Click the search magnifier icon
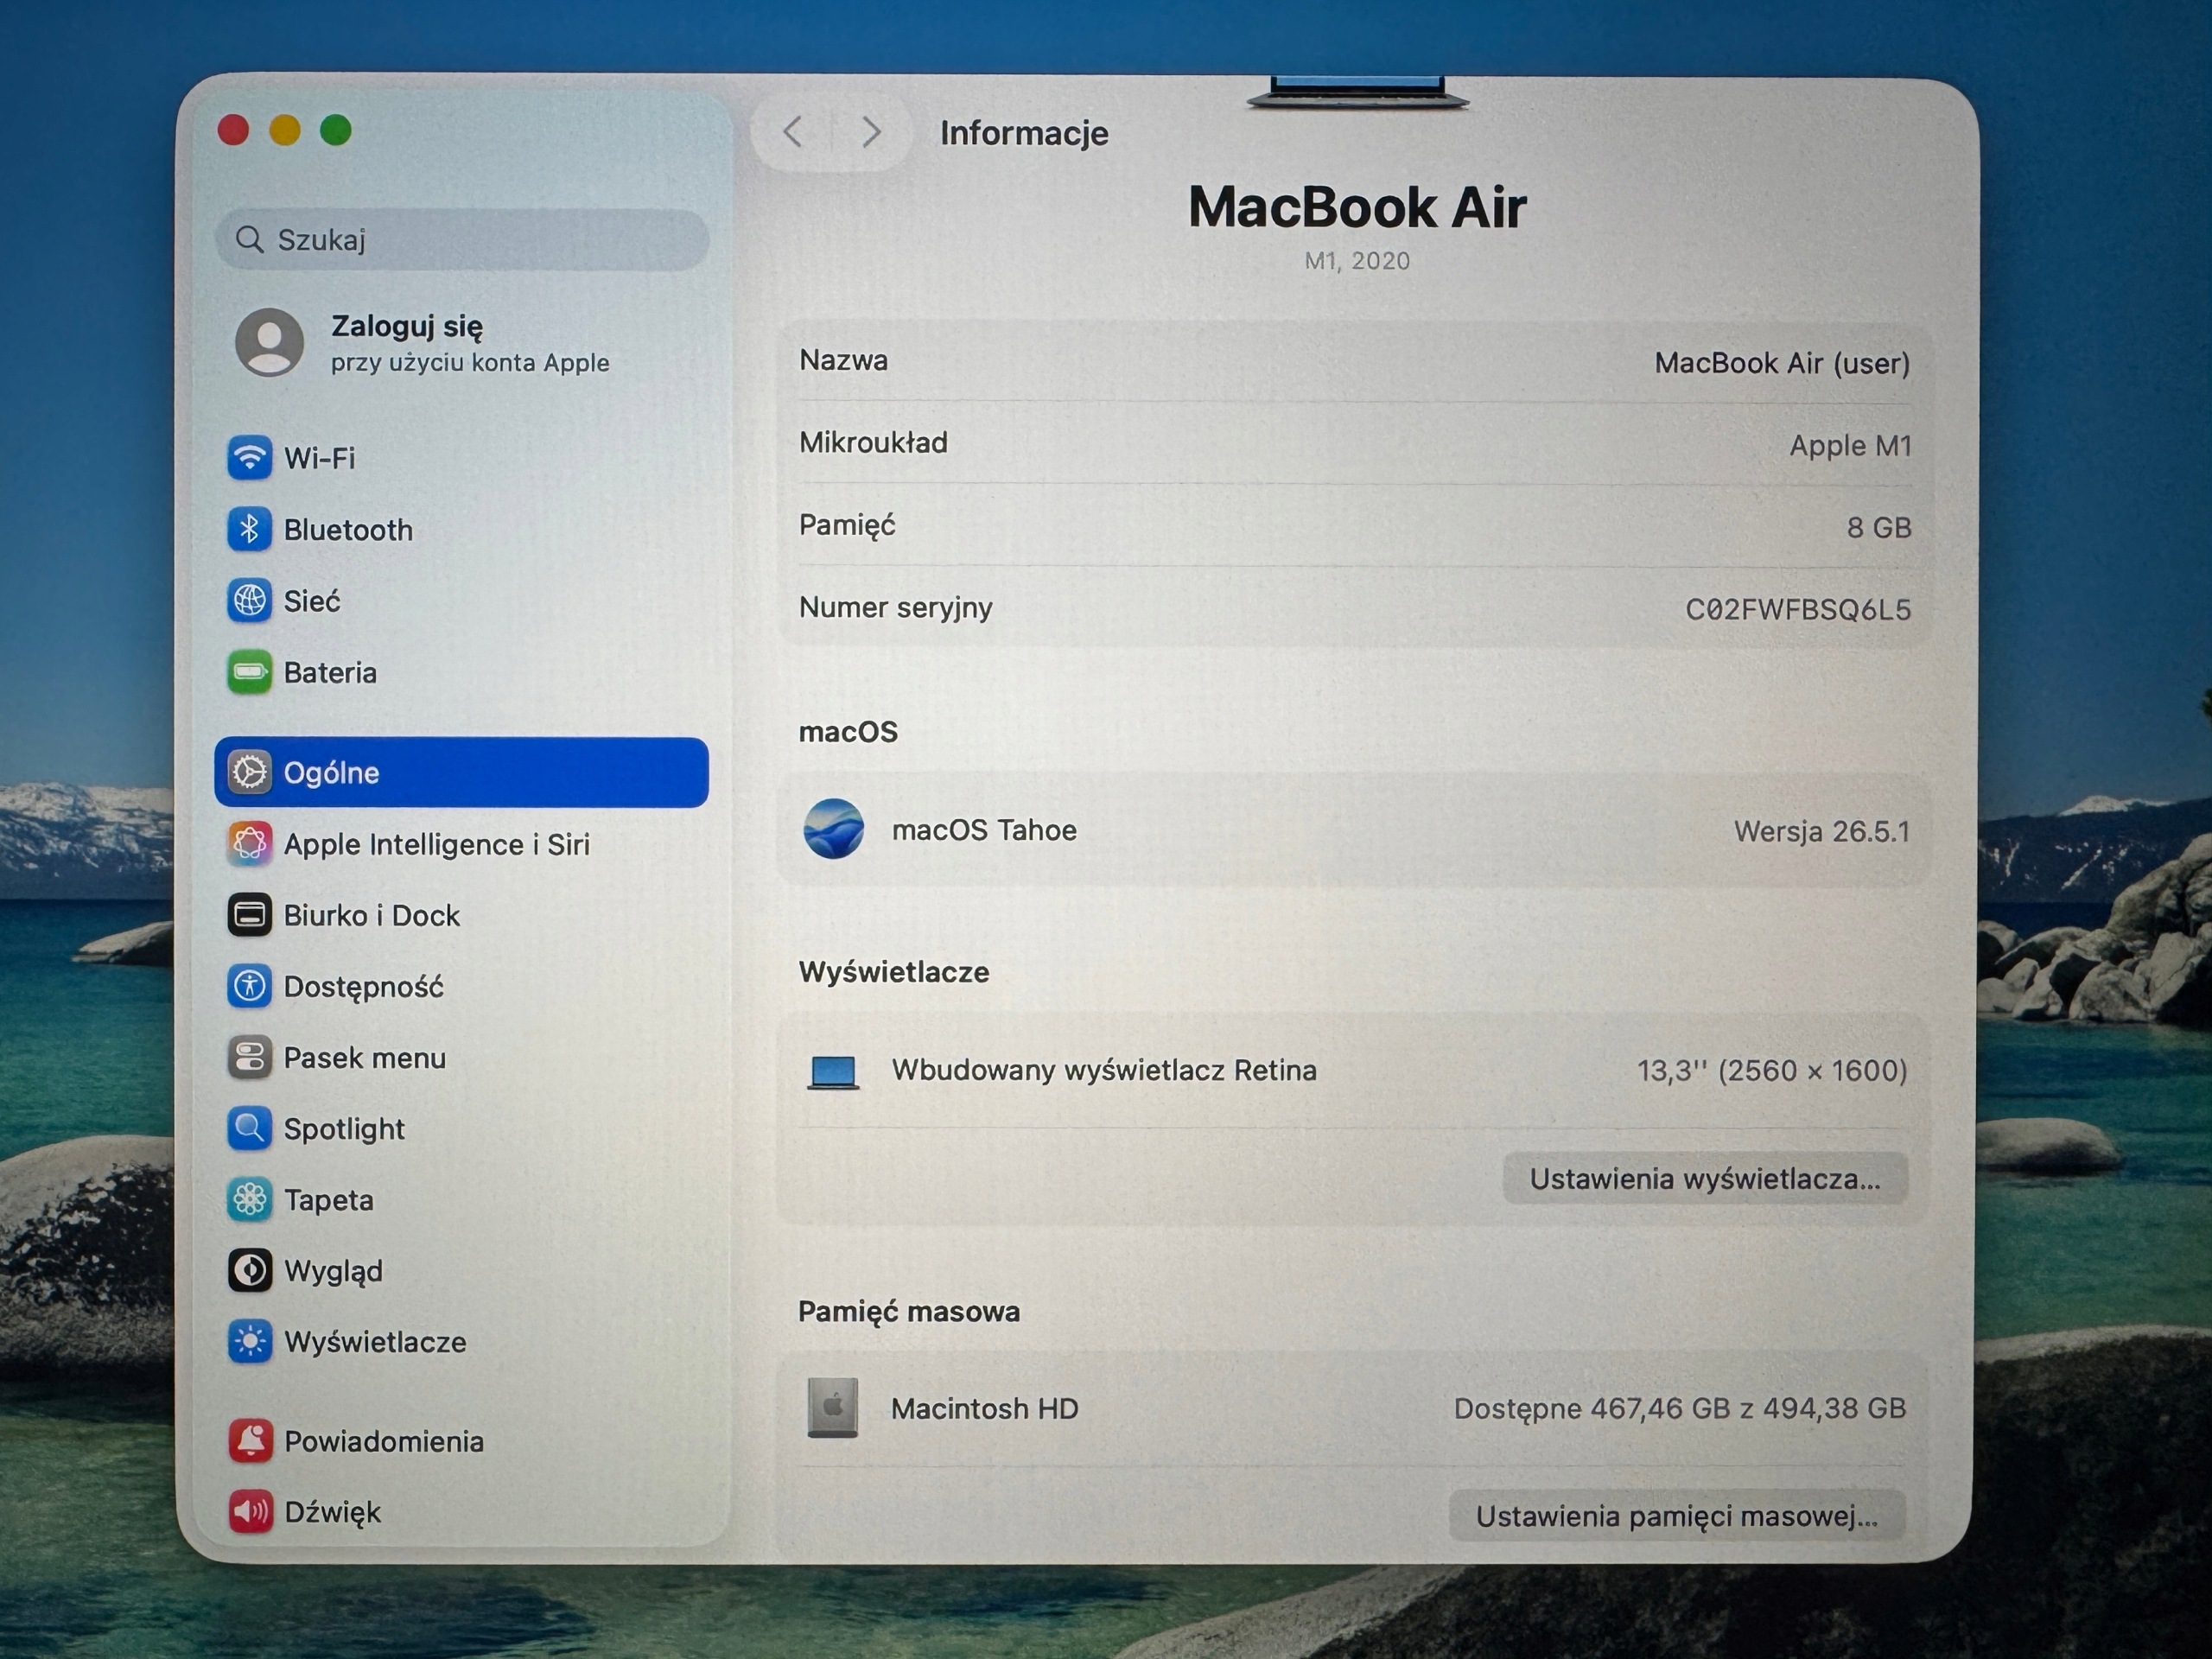This screenshot has width=2212, height=1659. tap(249, 239)
